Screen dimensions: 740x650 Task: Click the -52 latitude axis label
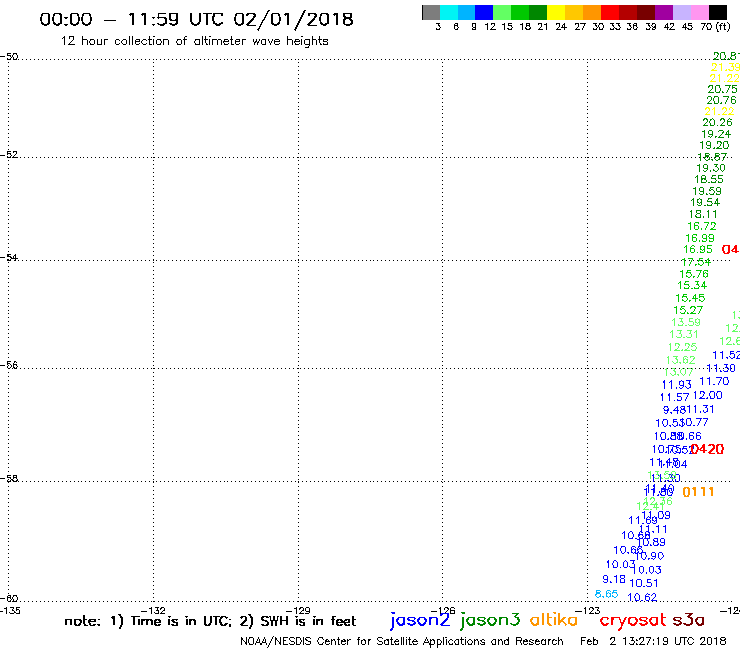pyautogui.click(x=9, y=154)
